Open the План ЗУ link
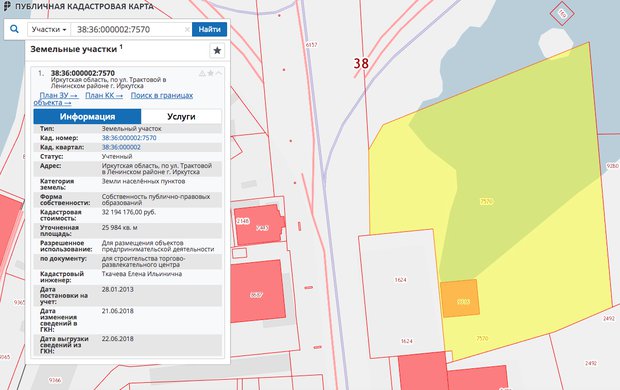 (x=59, y=95)
